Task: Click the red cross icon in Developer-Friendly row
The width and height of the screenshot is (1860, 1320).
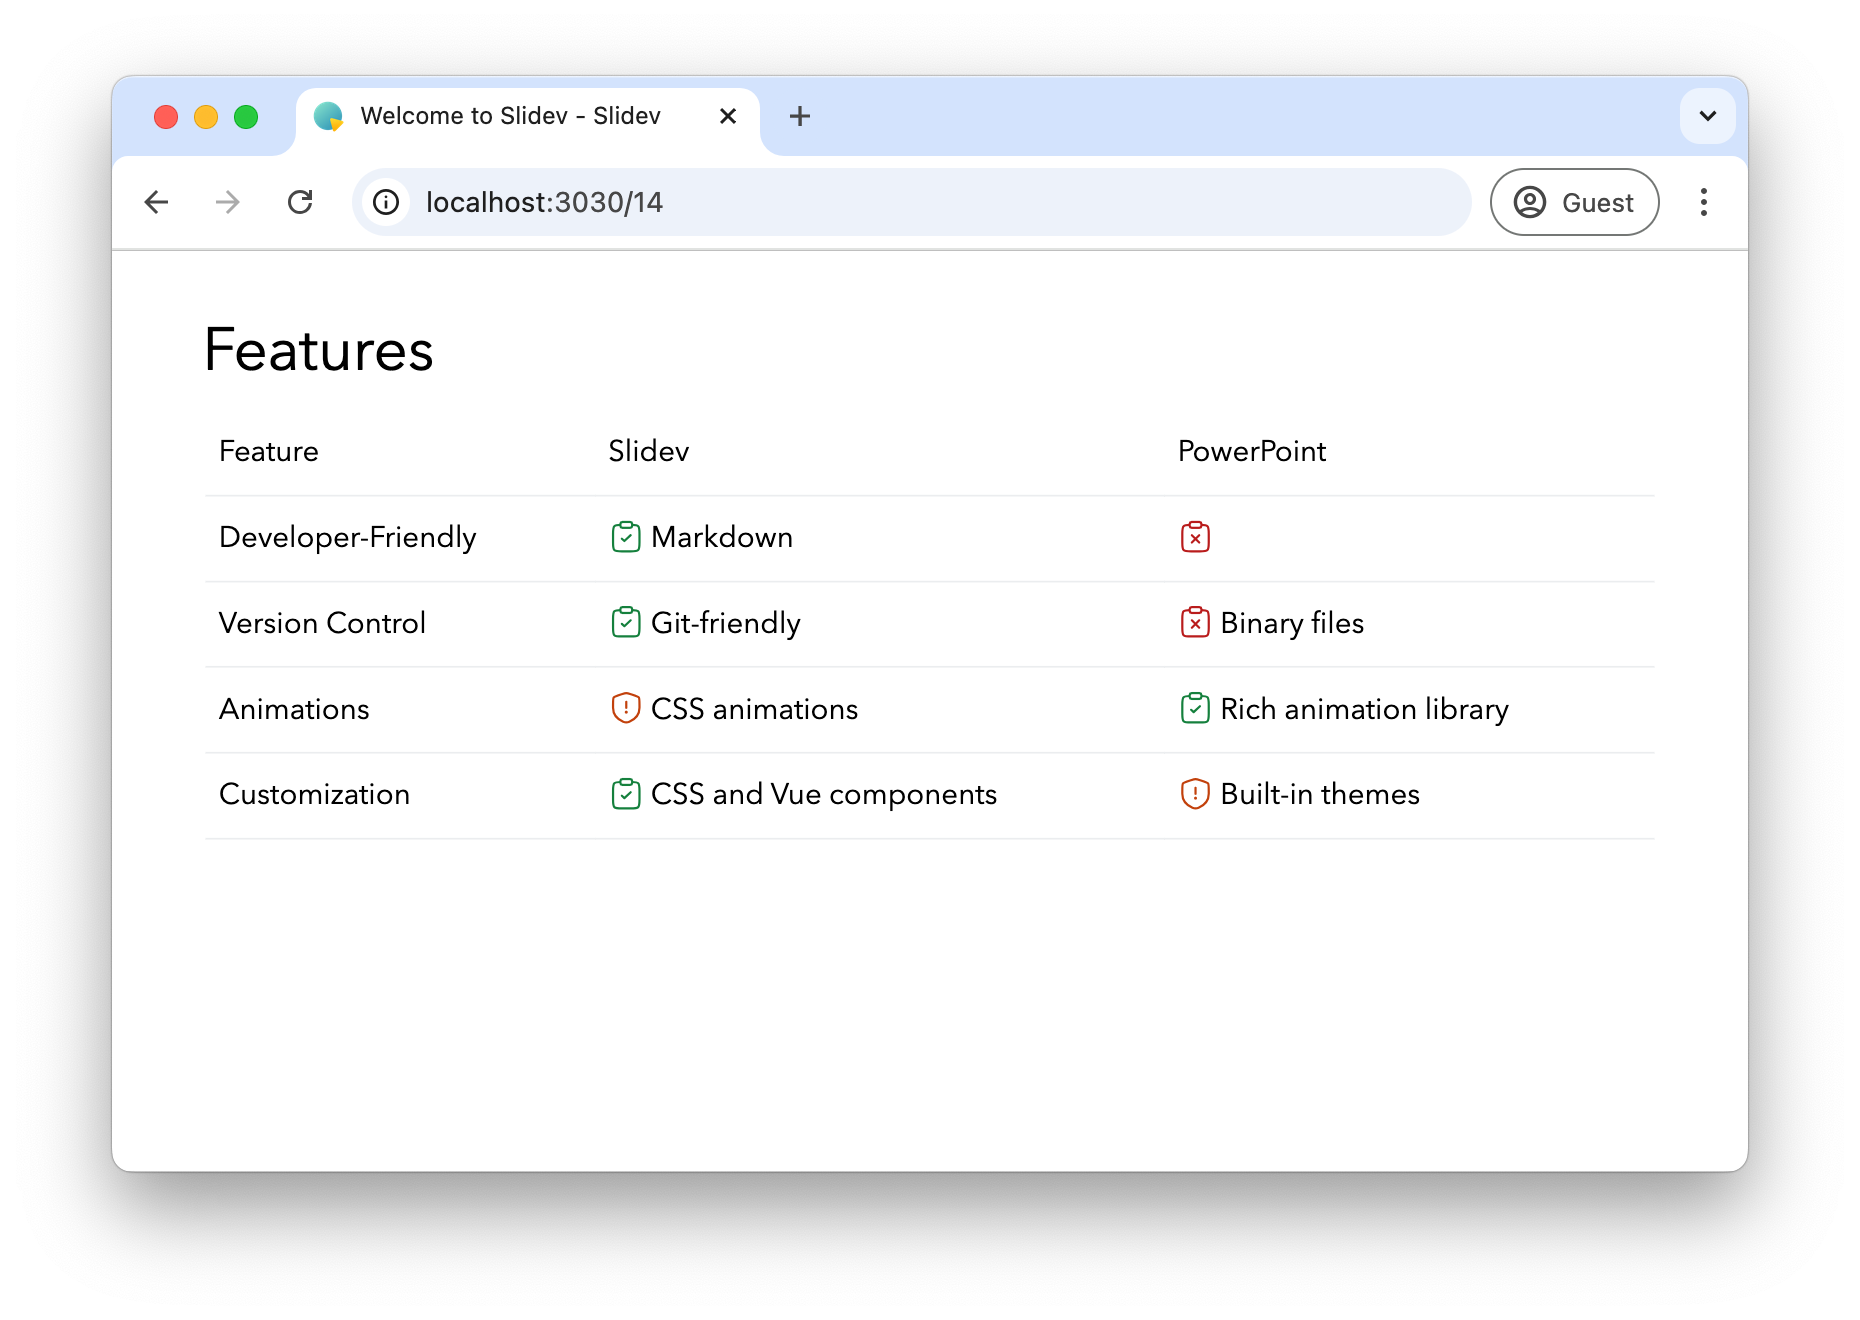Action: [x=1195, y=537]
